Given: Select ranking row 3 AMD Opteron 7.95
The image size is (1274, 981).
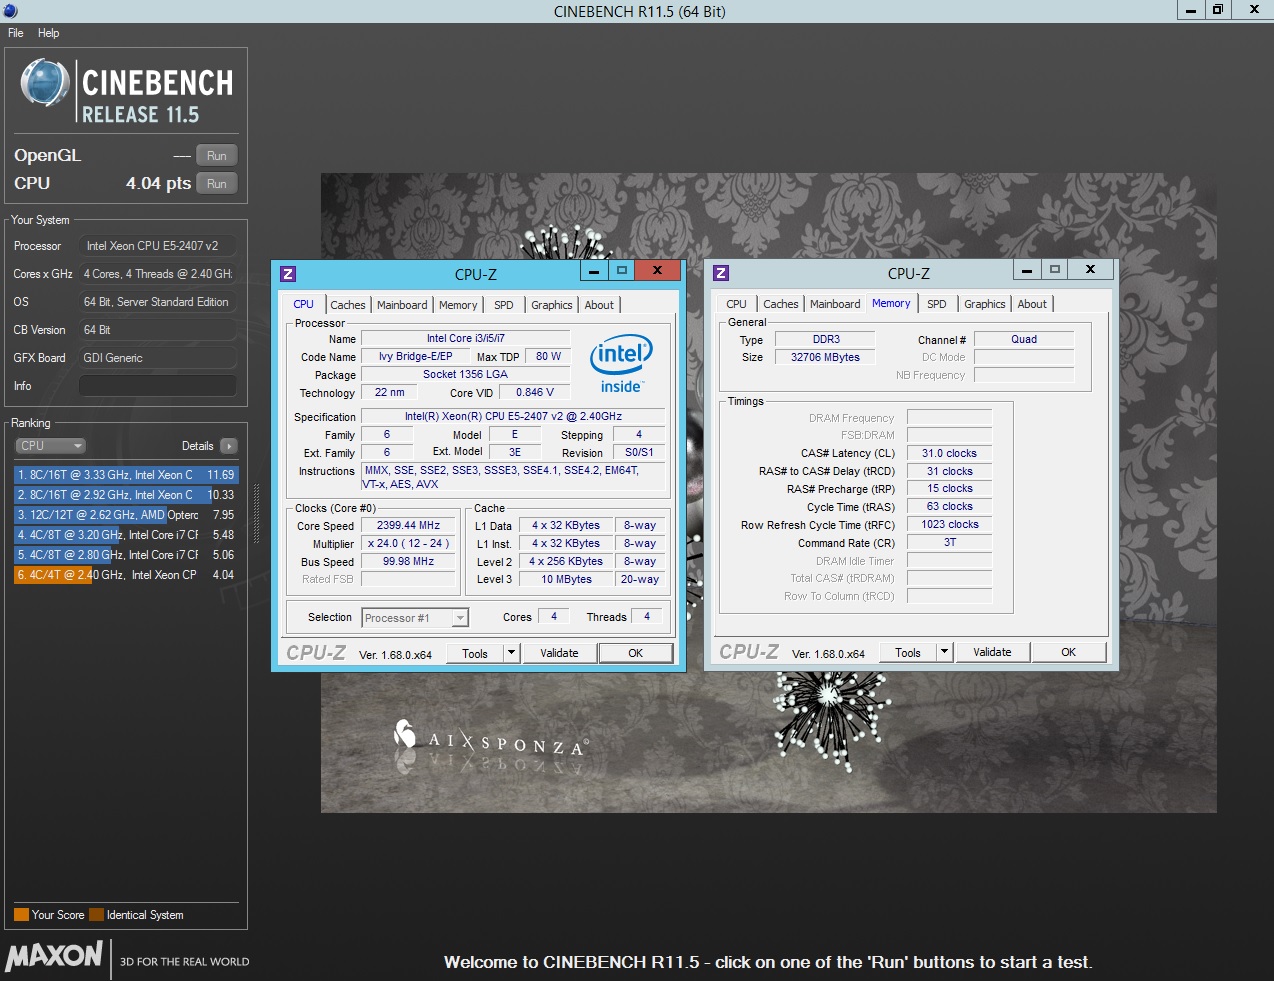Looking at the screenshot, I should pos(126,515).
